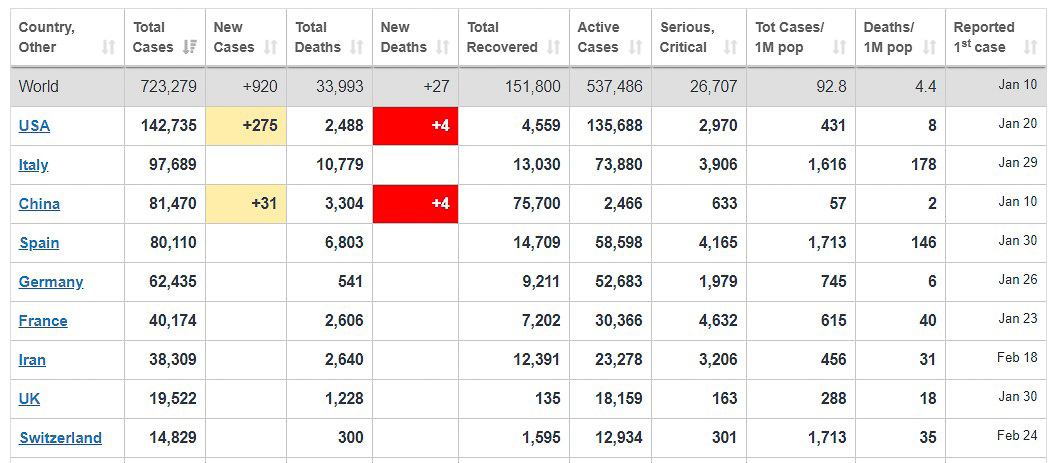
Task: Open the USA country link
Action: click(34, 126)
